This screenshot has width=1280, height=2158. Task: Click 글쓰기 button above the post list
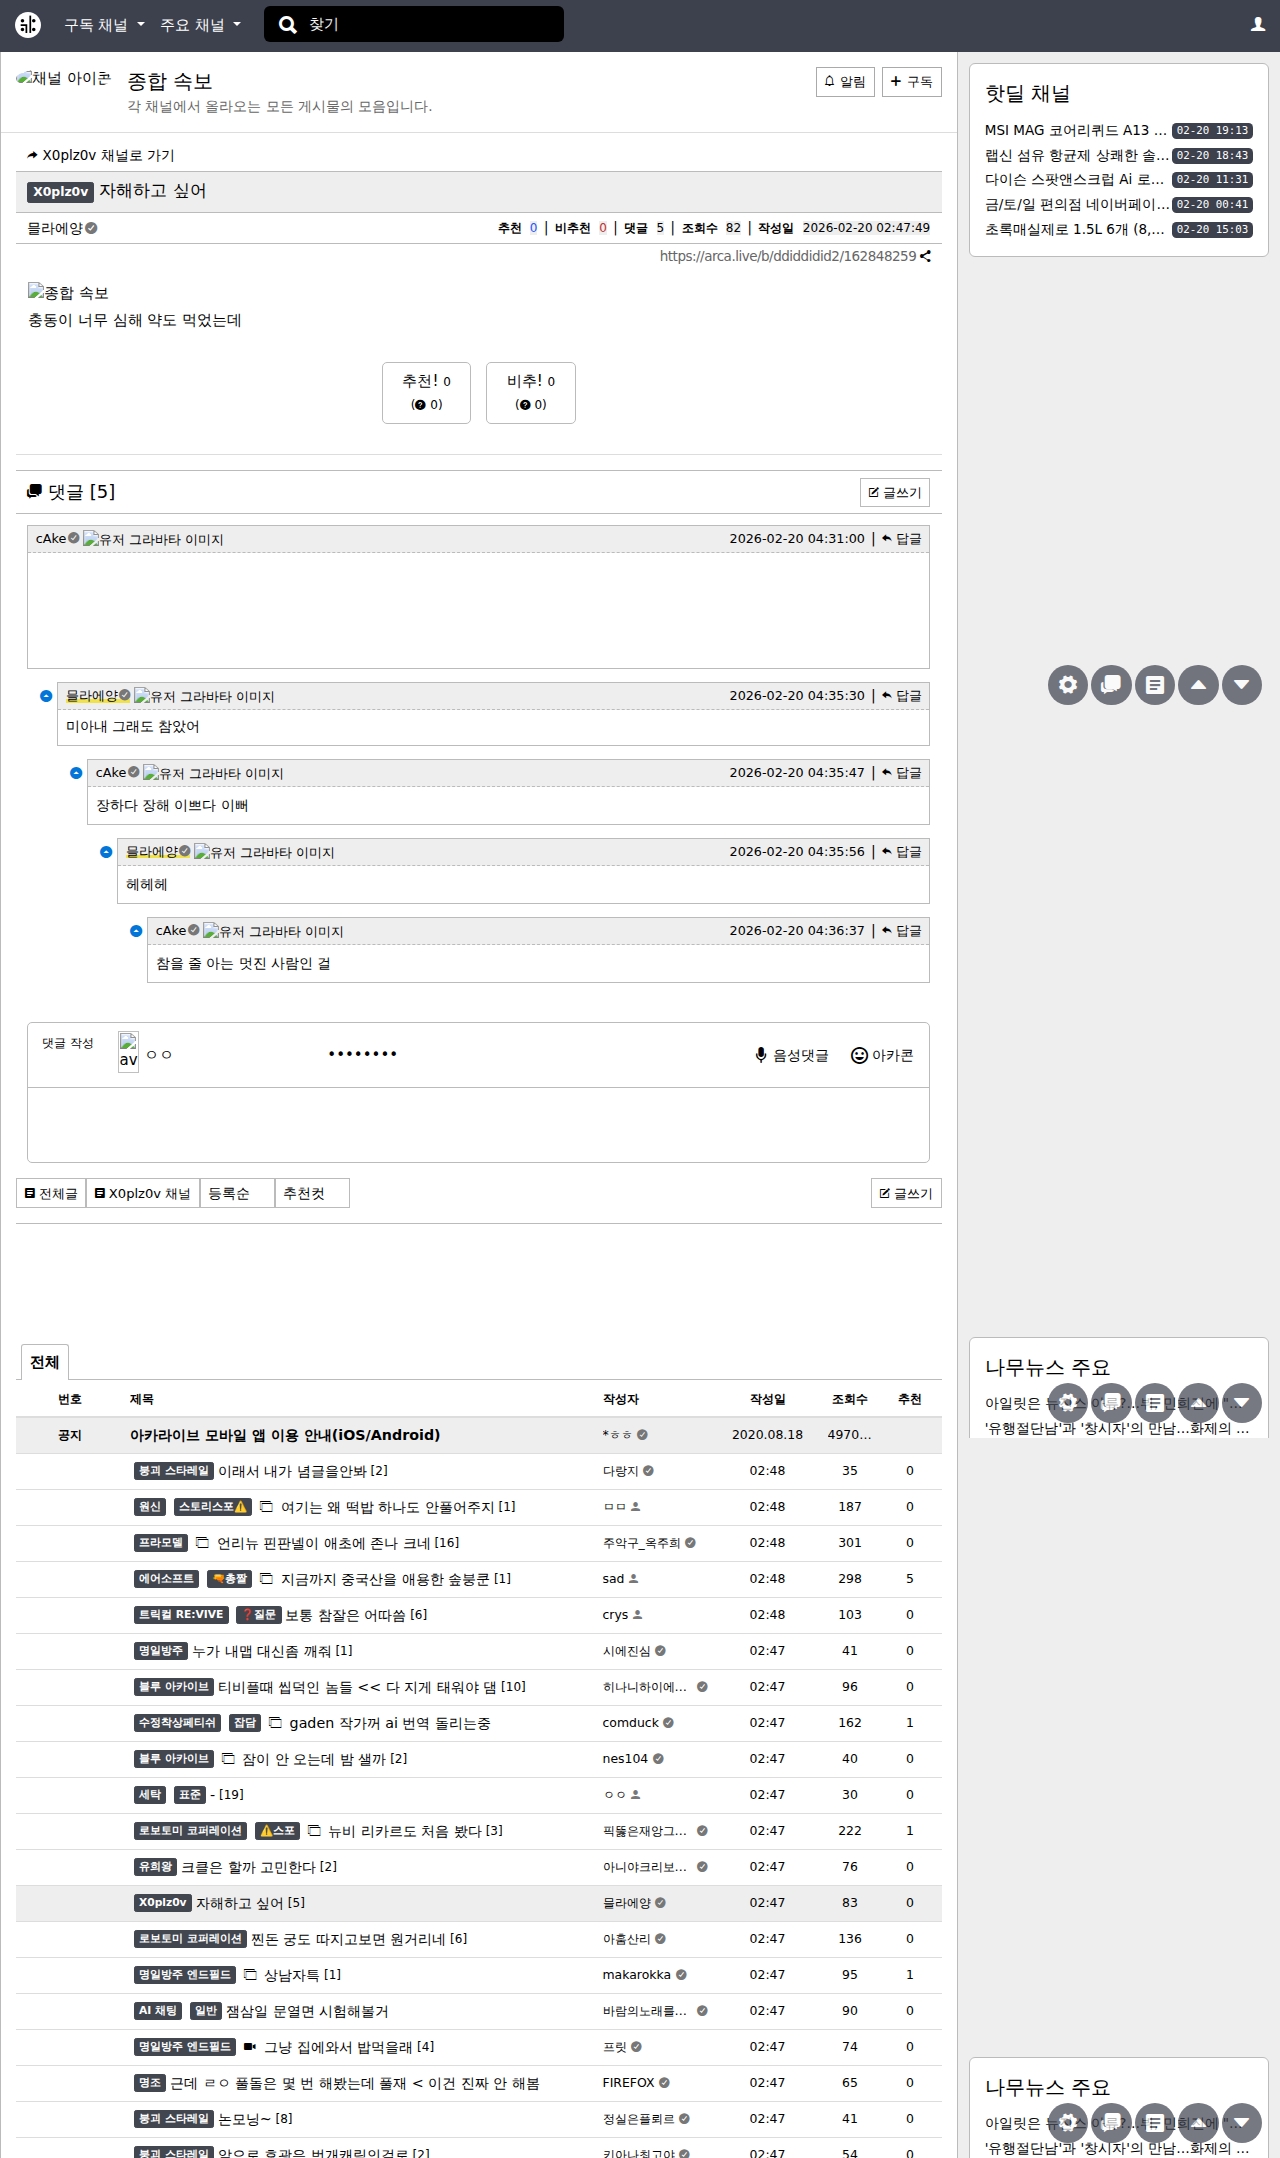click(906, 1193)
